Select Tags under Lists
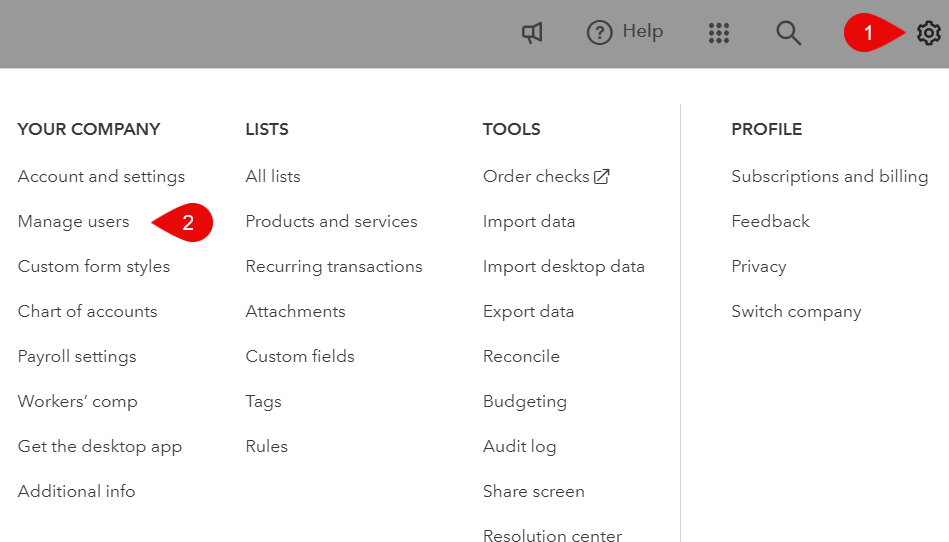The image size is (949, 542). pyautogui.click(x=263, y=402)
